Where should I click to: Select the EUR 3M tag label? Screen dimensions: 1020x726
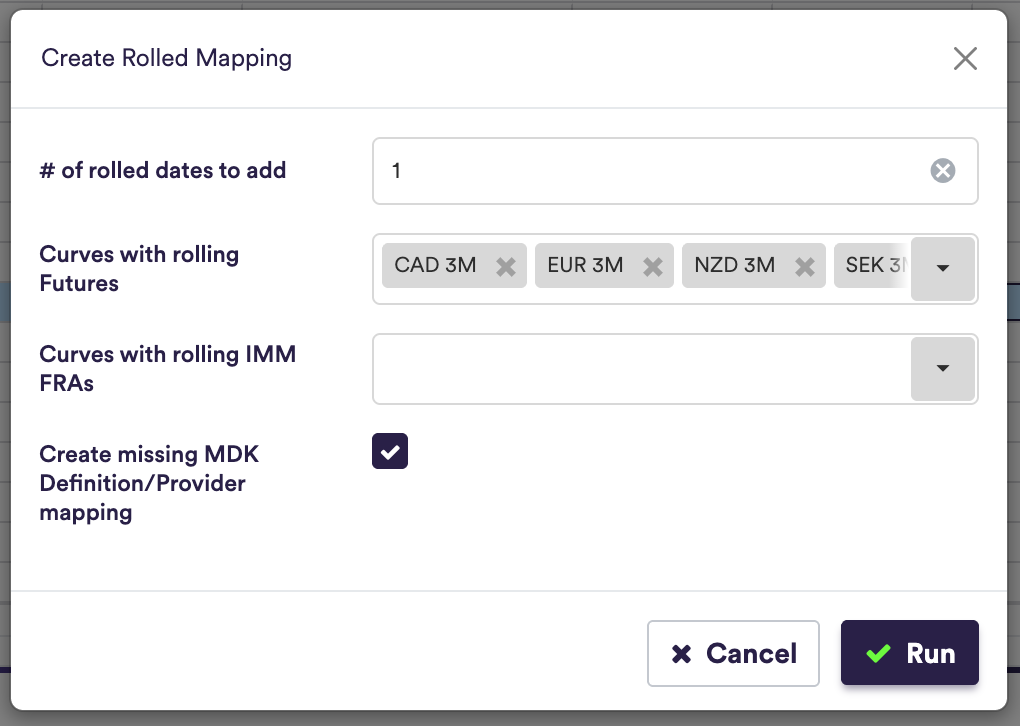point(585,266)
